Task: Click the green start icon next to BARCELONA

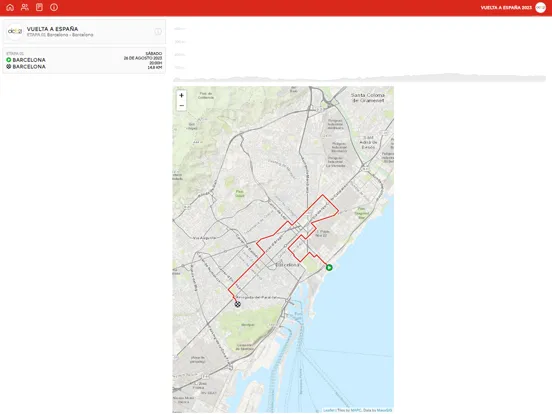Action: [8, 60]
